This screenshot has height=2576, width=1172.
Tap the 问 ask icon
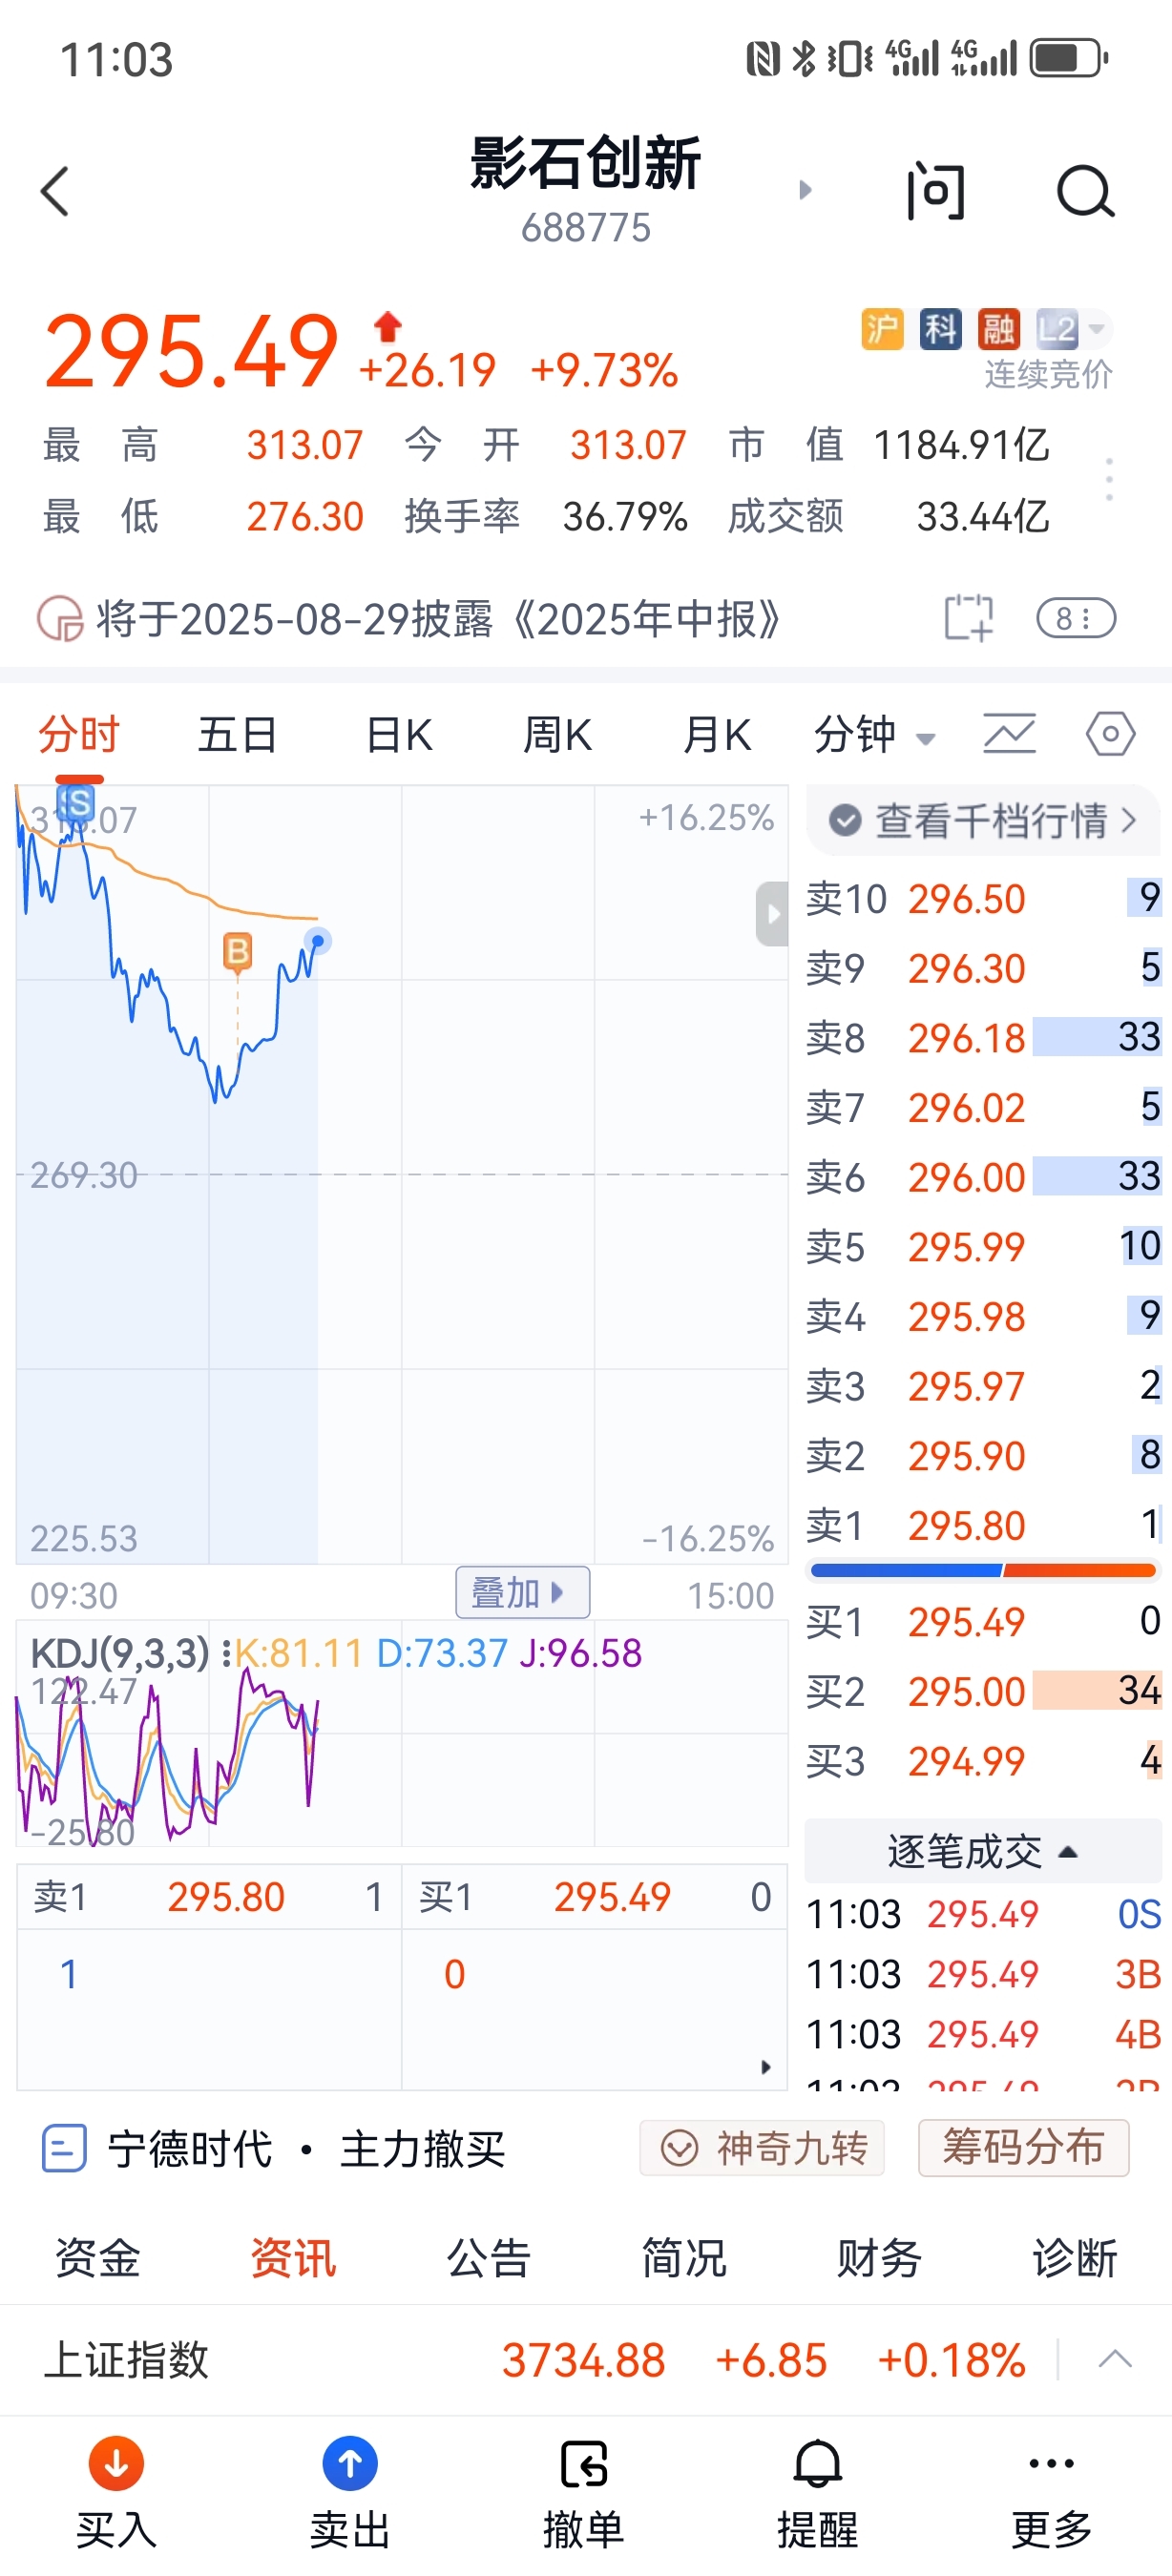(936, 191)
